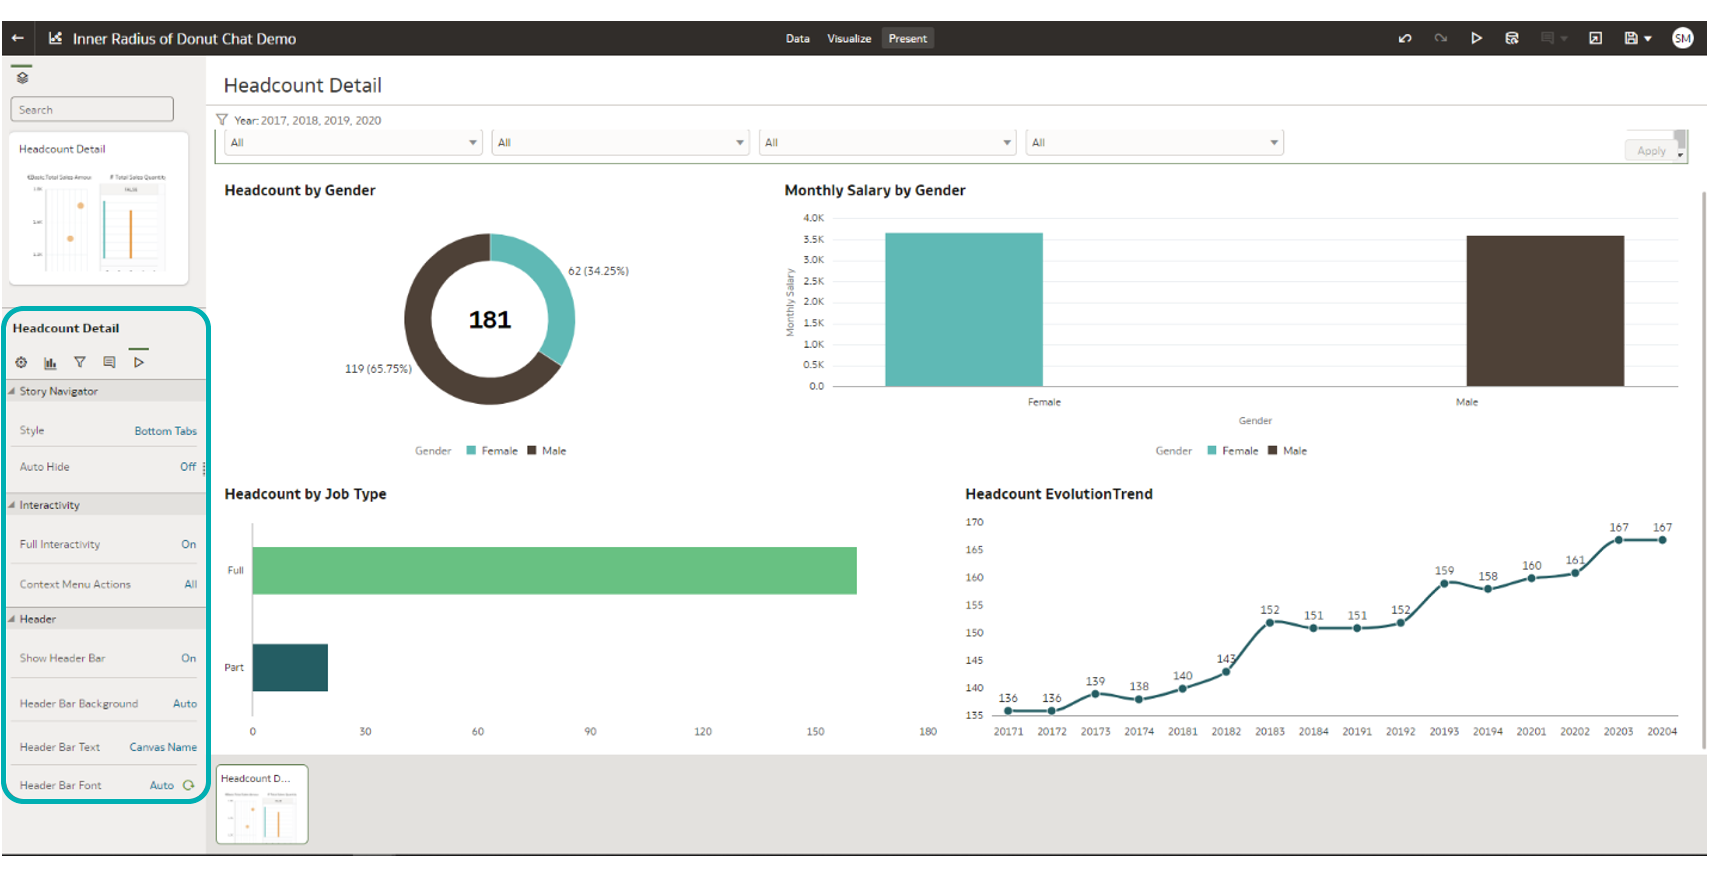
Task: Click the layers icon above the search box
Action: coord(22,77)
